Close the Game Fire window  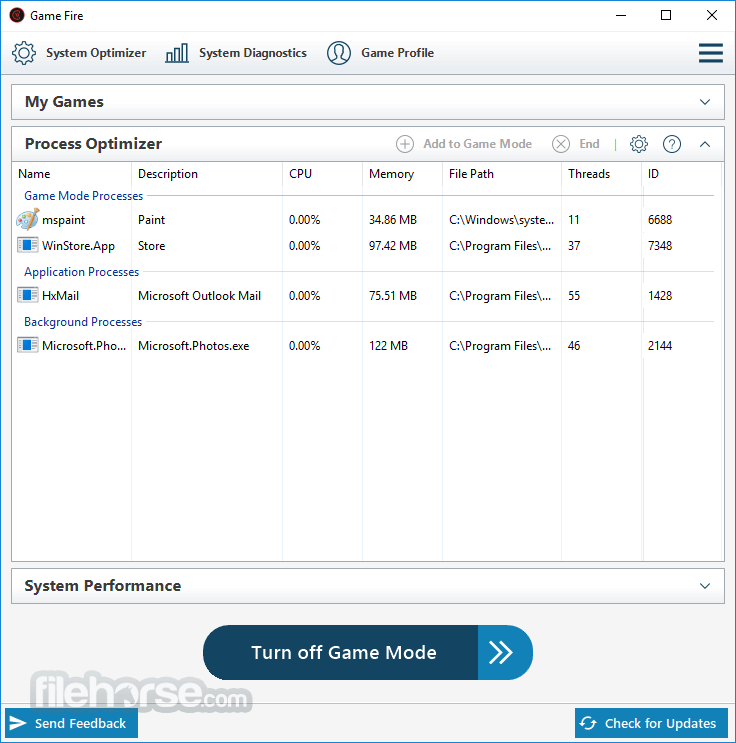pyautogui.click(x=711, y=15)
